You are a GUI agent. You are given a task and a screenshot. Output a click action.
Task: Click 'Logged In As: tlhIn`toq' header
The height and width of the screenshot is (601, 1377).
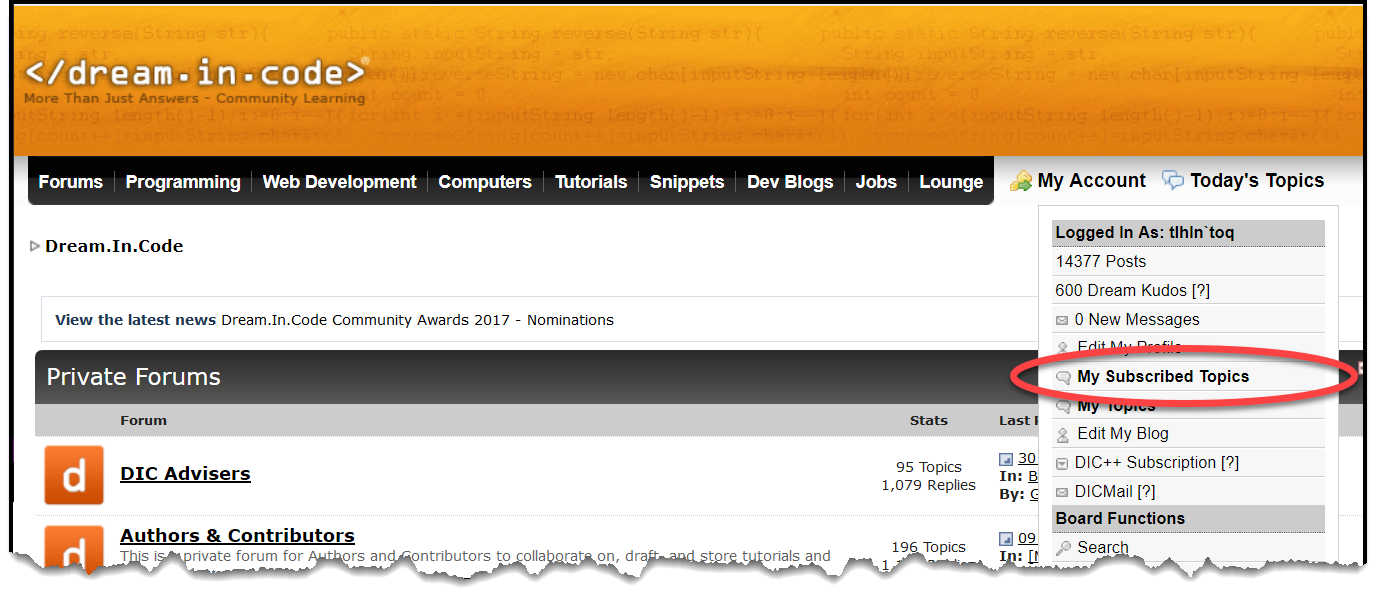1188,233
